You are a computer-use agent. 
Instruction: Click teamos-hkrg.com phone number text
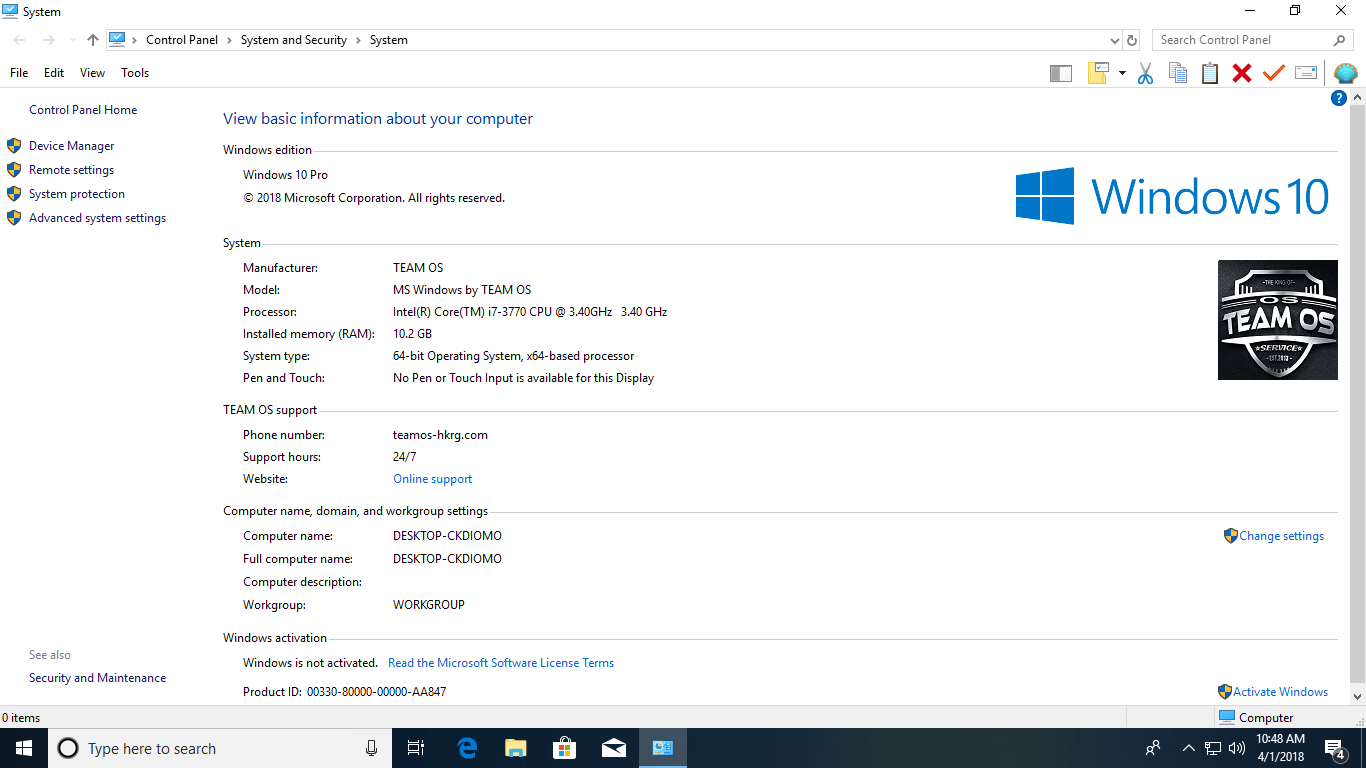pyautogui.click(x=440, y=435)
